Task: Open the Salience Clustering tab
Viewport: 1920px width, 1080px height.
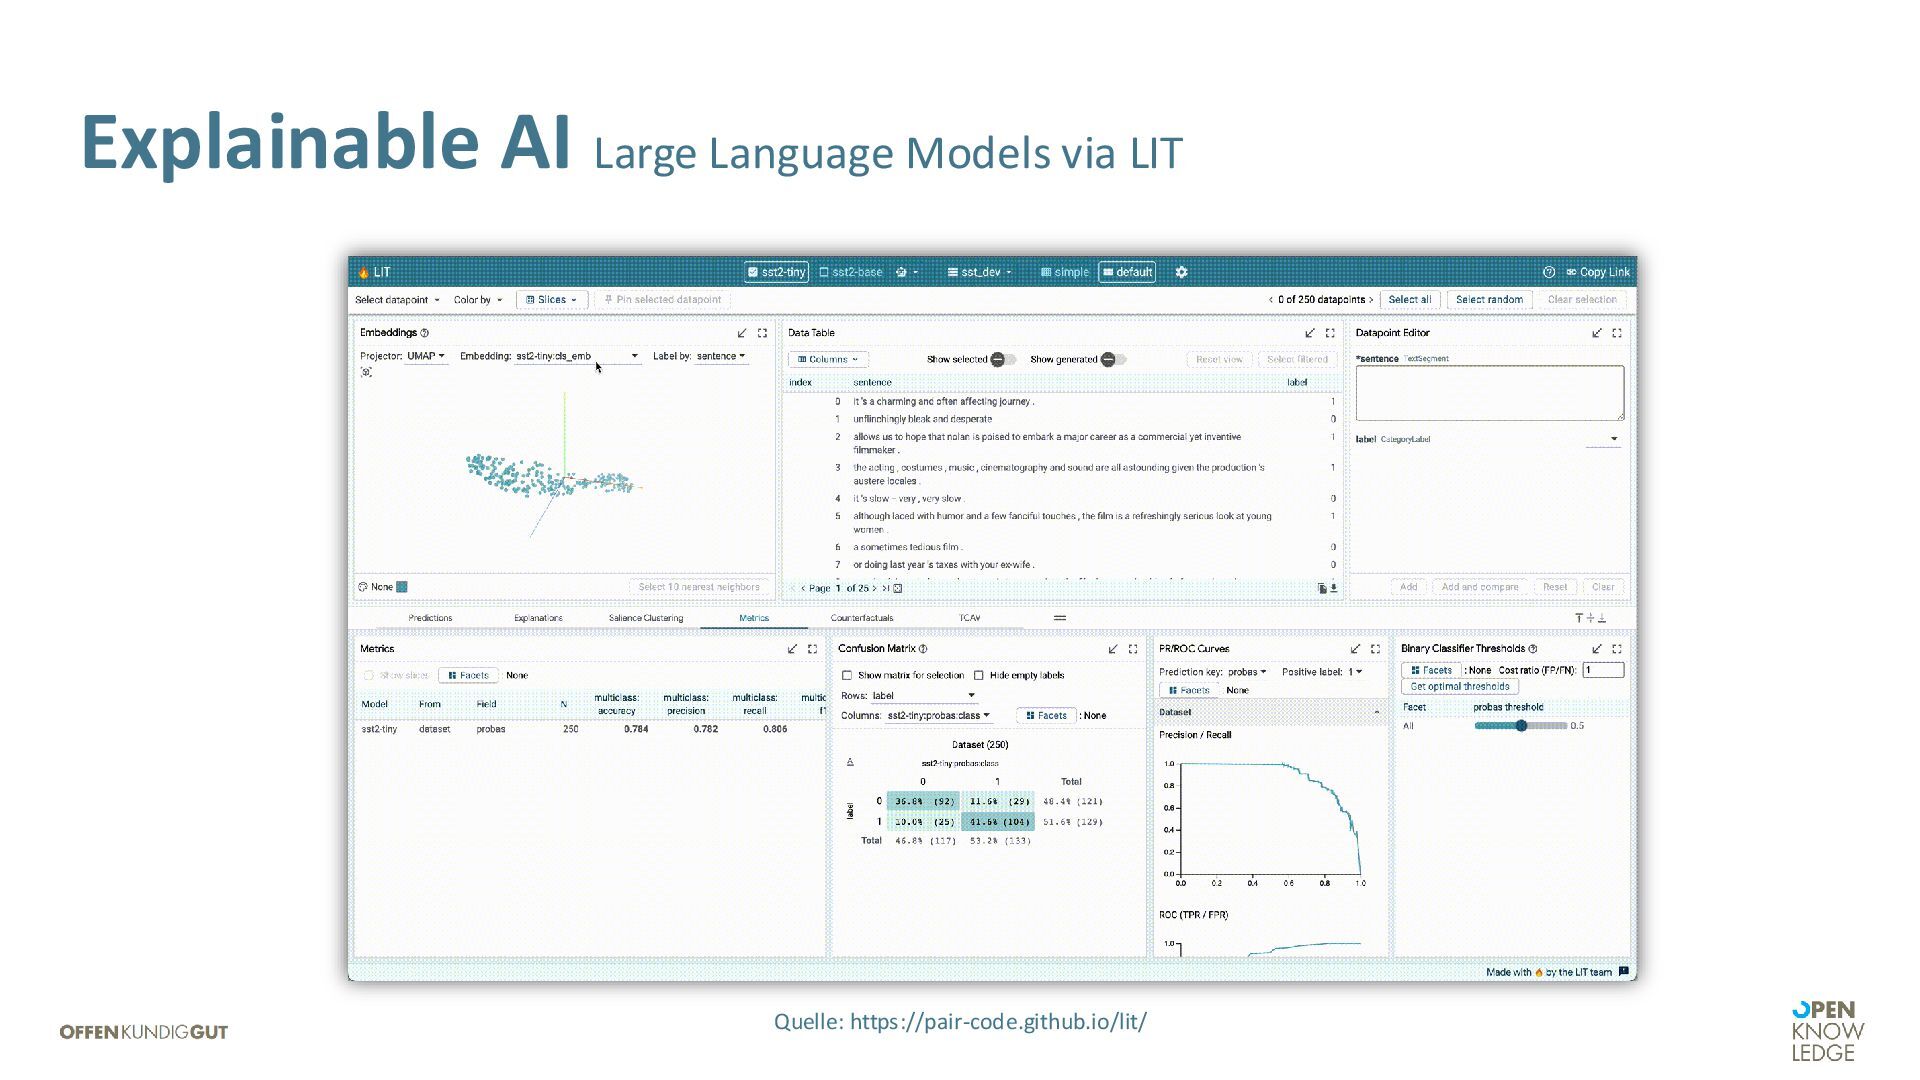Action: (646, 618)
